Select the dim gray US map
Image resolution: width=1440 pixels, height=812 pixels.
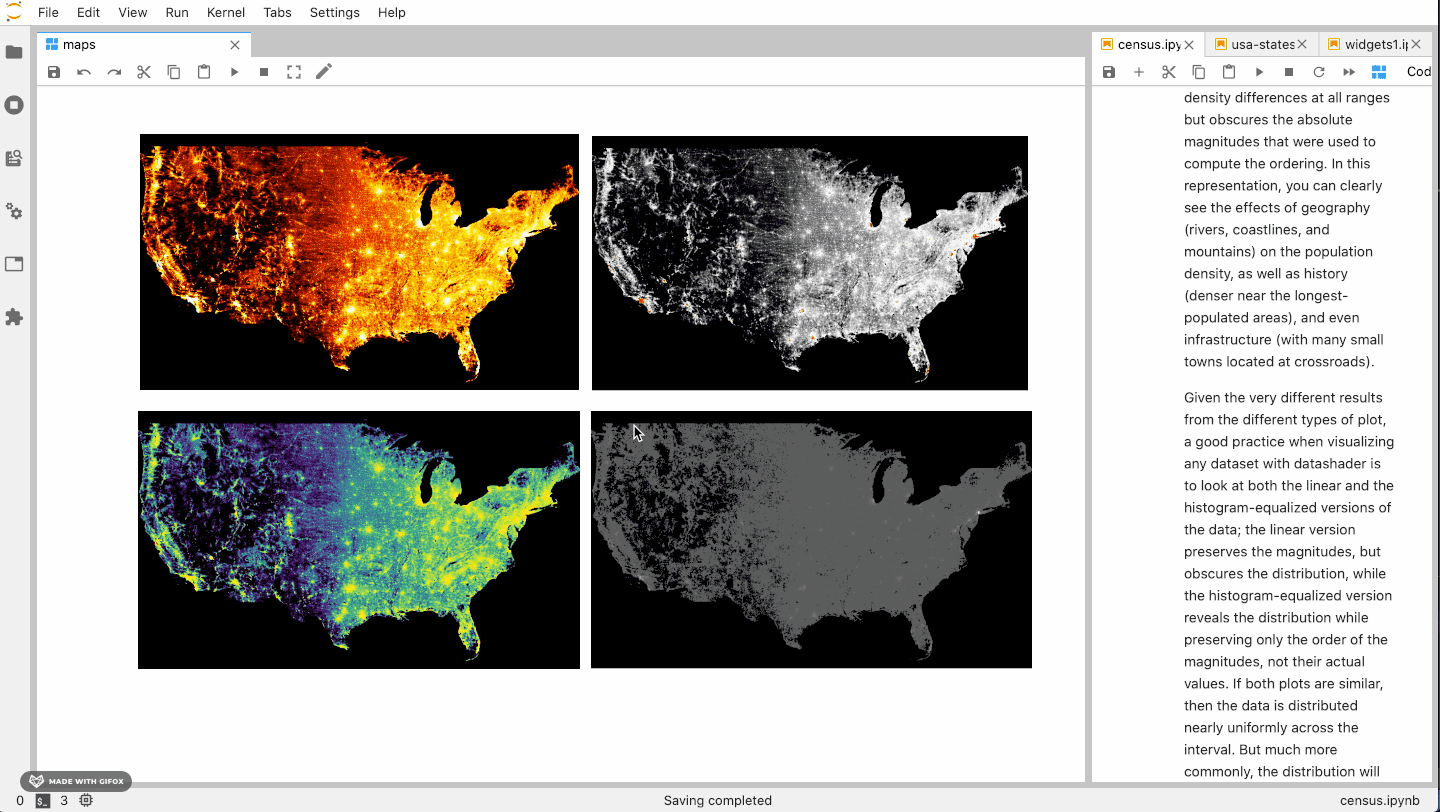pyautogui.click(x=811, y=540)
